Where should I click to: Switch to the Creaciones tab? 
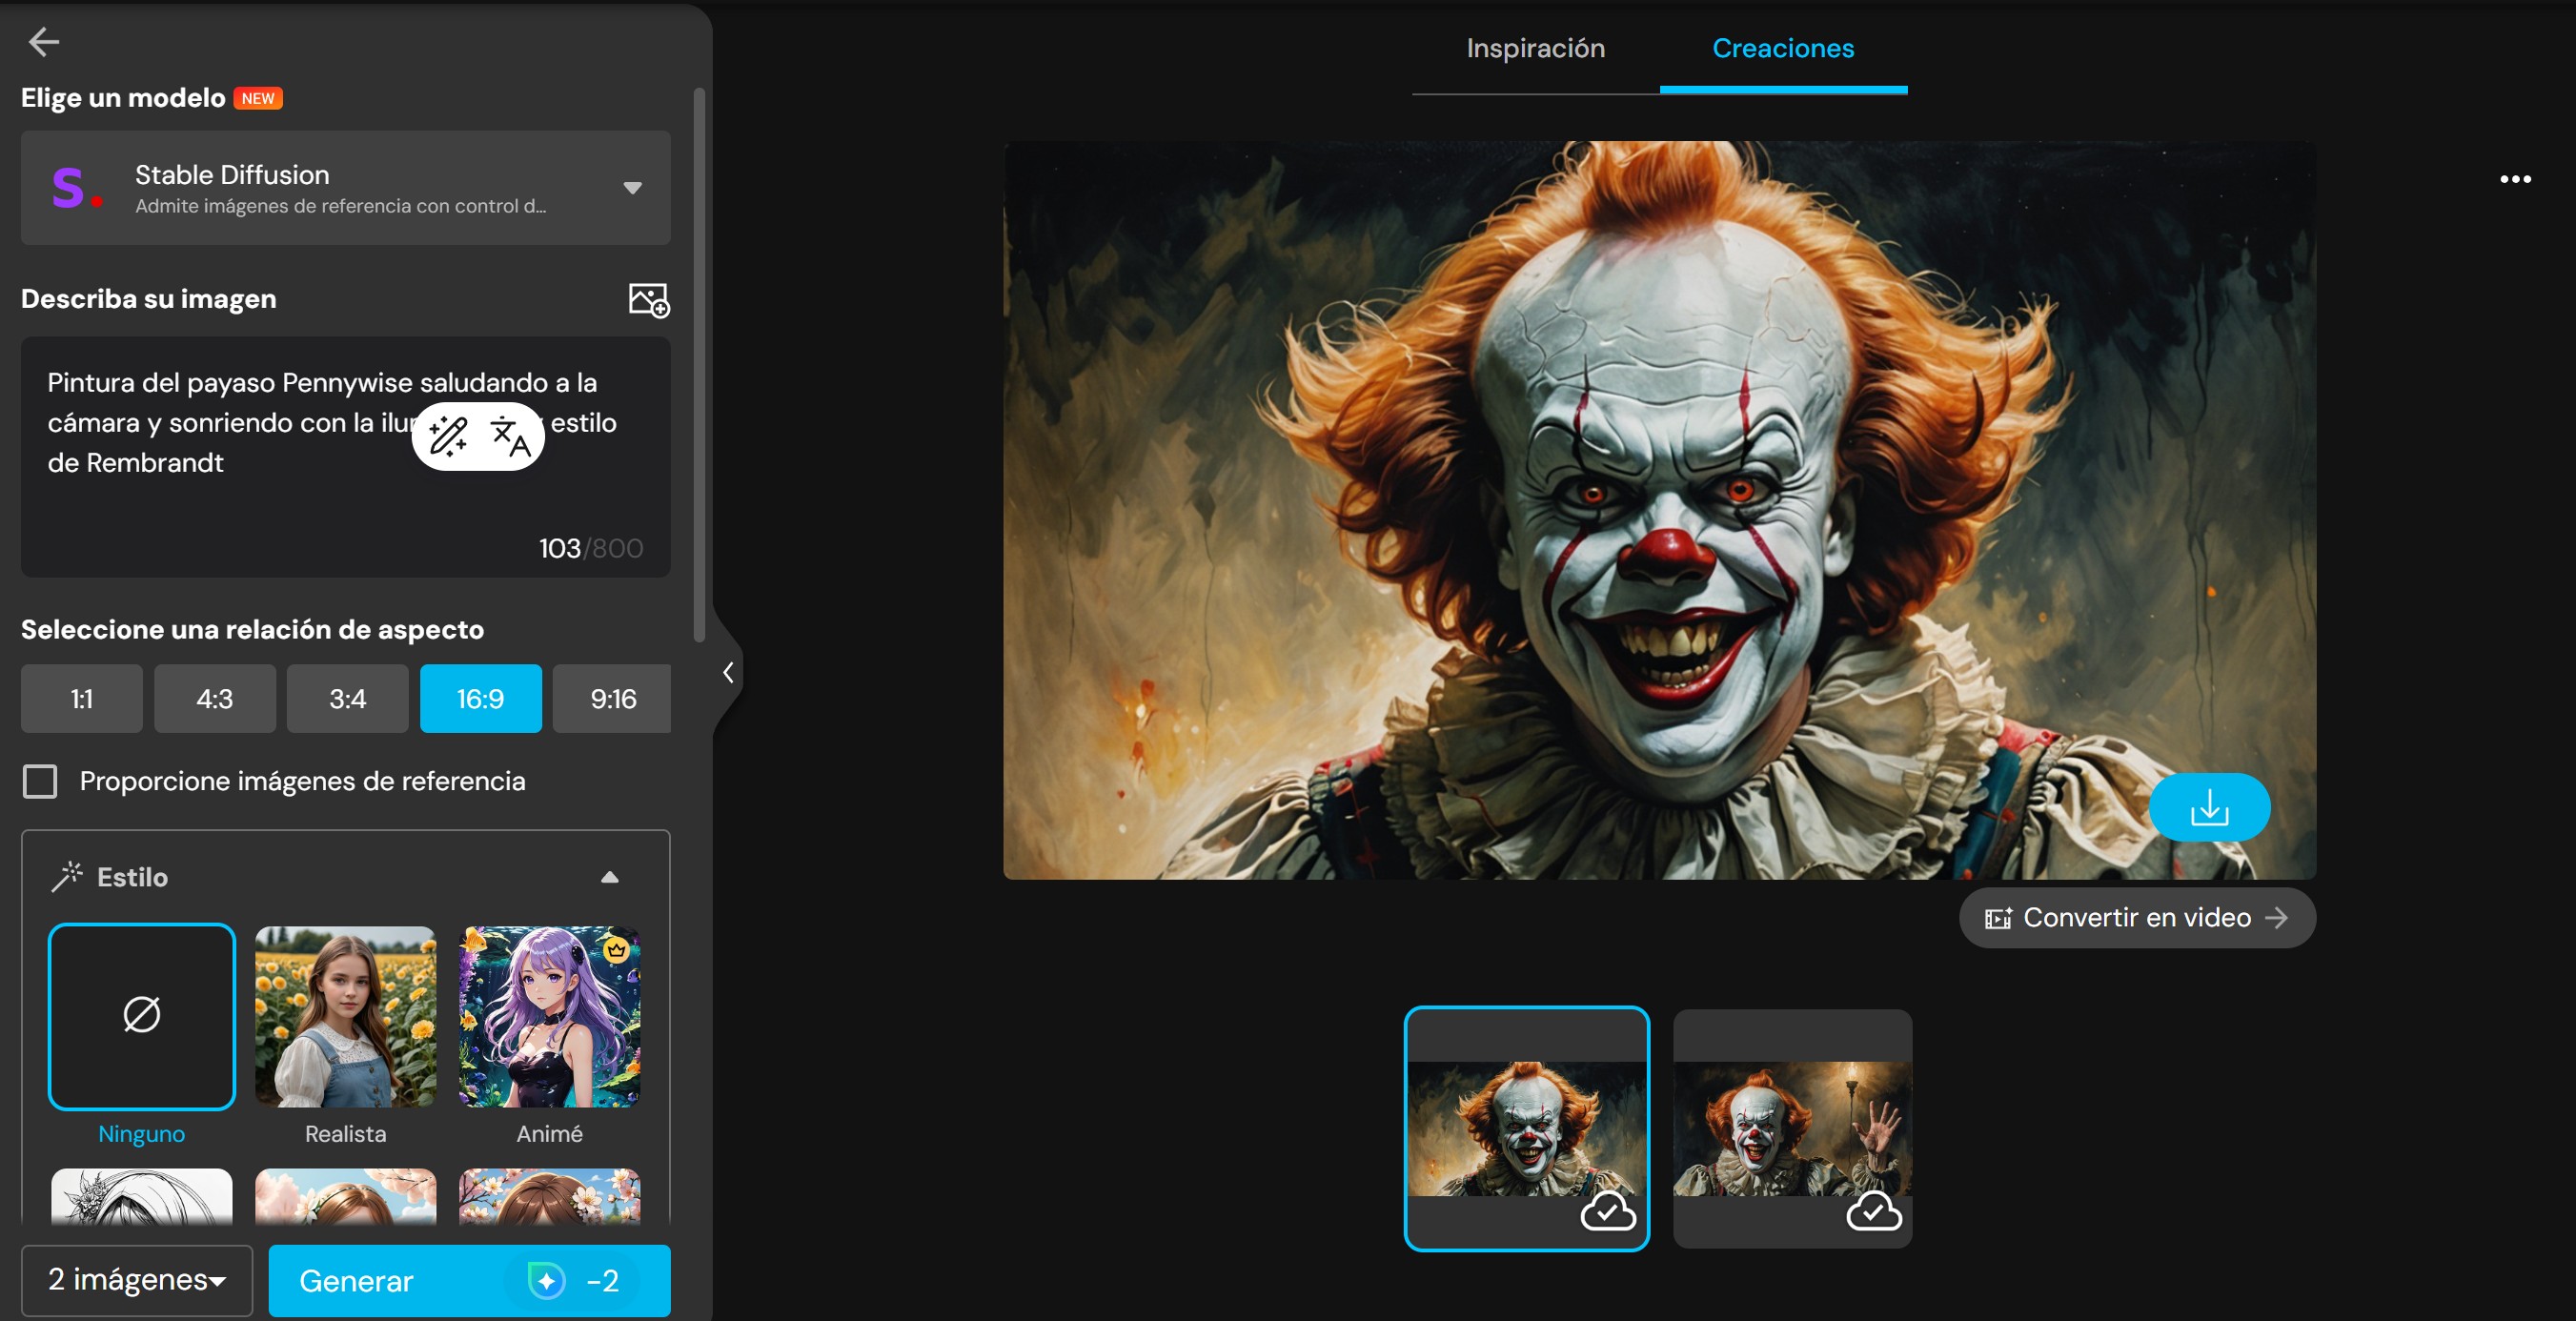tap(1782, 48)
